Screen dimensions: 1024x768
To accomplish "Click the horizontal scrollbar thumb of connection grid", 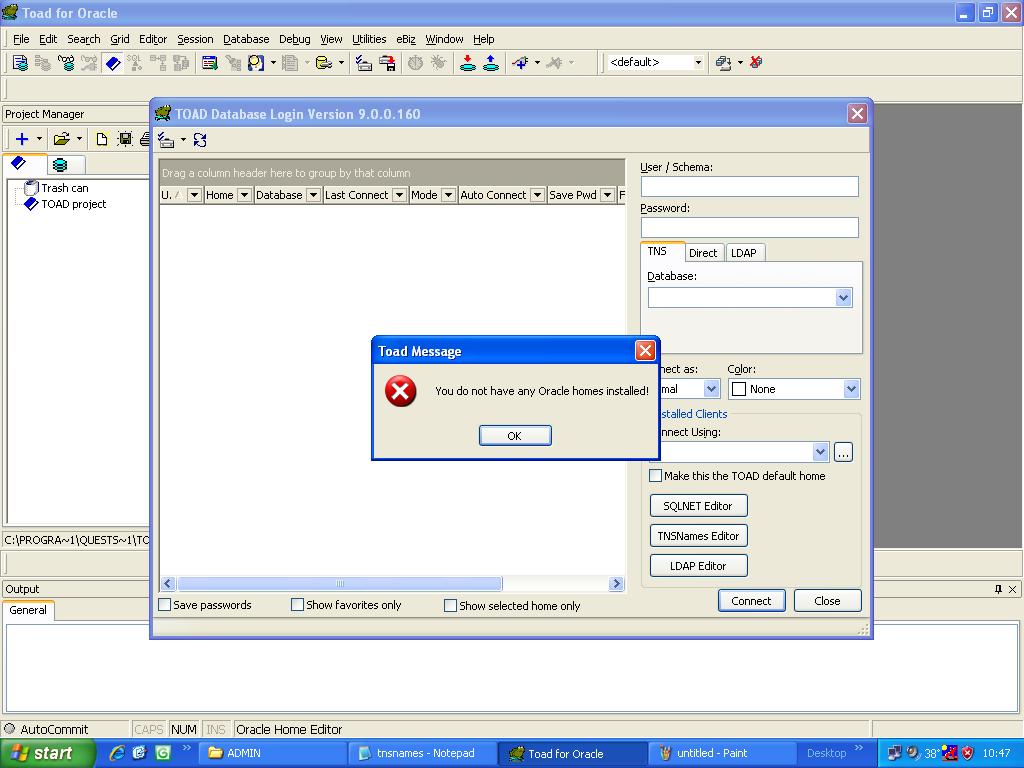I will [x=340, y=583].
